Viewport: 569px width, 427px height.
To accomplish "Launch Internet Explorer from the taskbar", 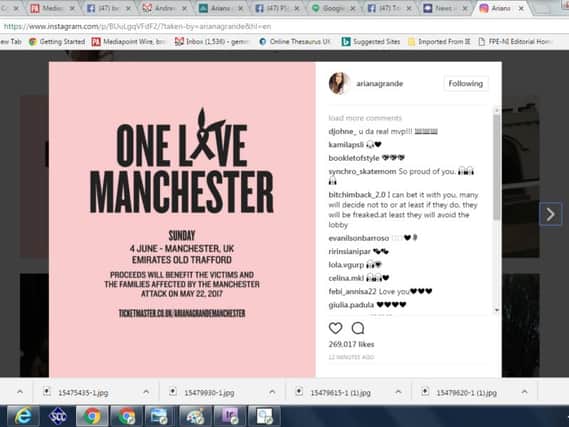I will [23, 416].
